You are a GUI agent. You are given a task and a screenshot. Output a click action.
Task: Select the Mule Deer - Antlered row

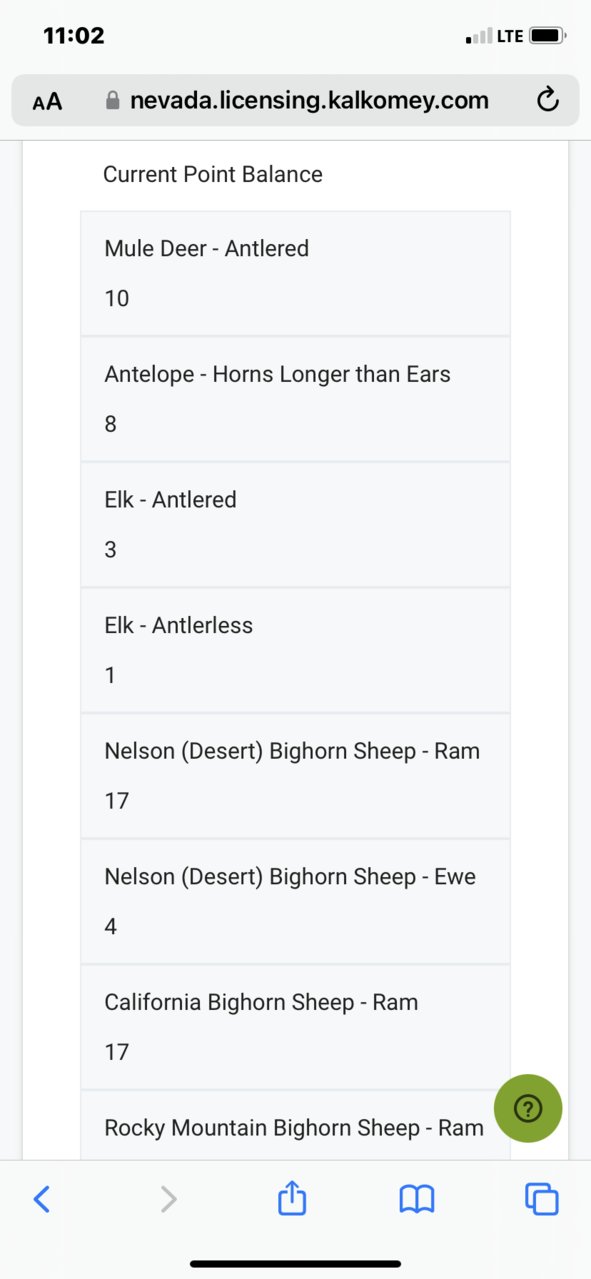296,273
